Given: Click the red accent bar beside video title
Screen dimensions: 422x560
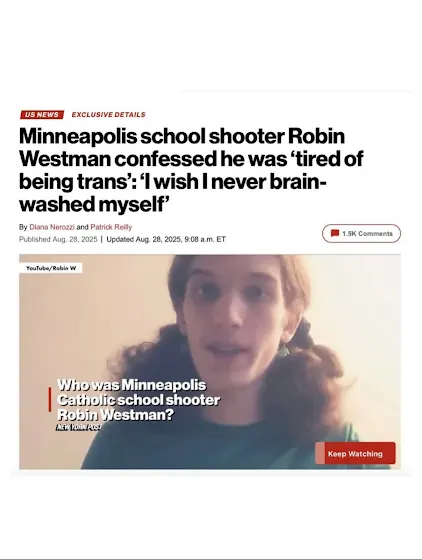Looking at the screenshot, I should click(x=50, y=399).
